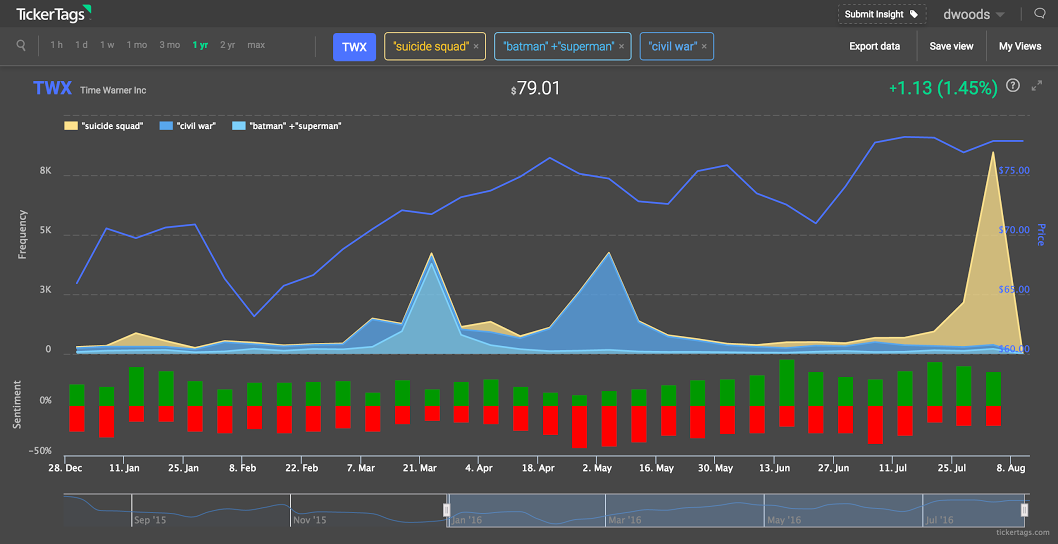Click Export data
This screenshot has width=1058, height=544.
pyautogui.click(x=874, y=46)
